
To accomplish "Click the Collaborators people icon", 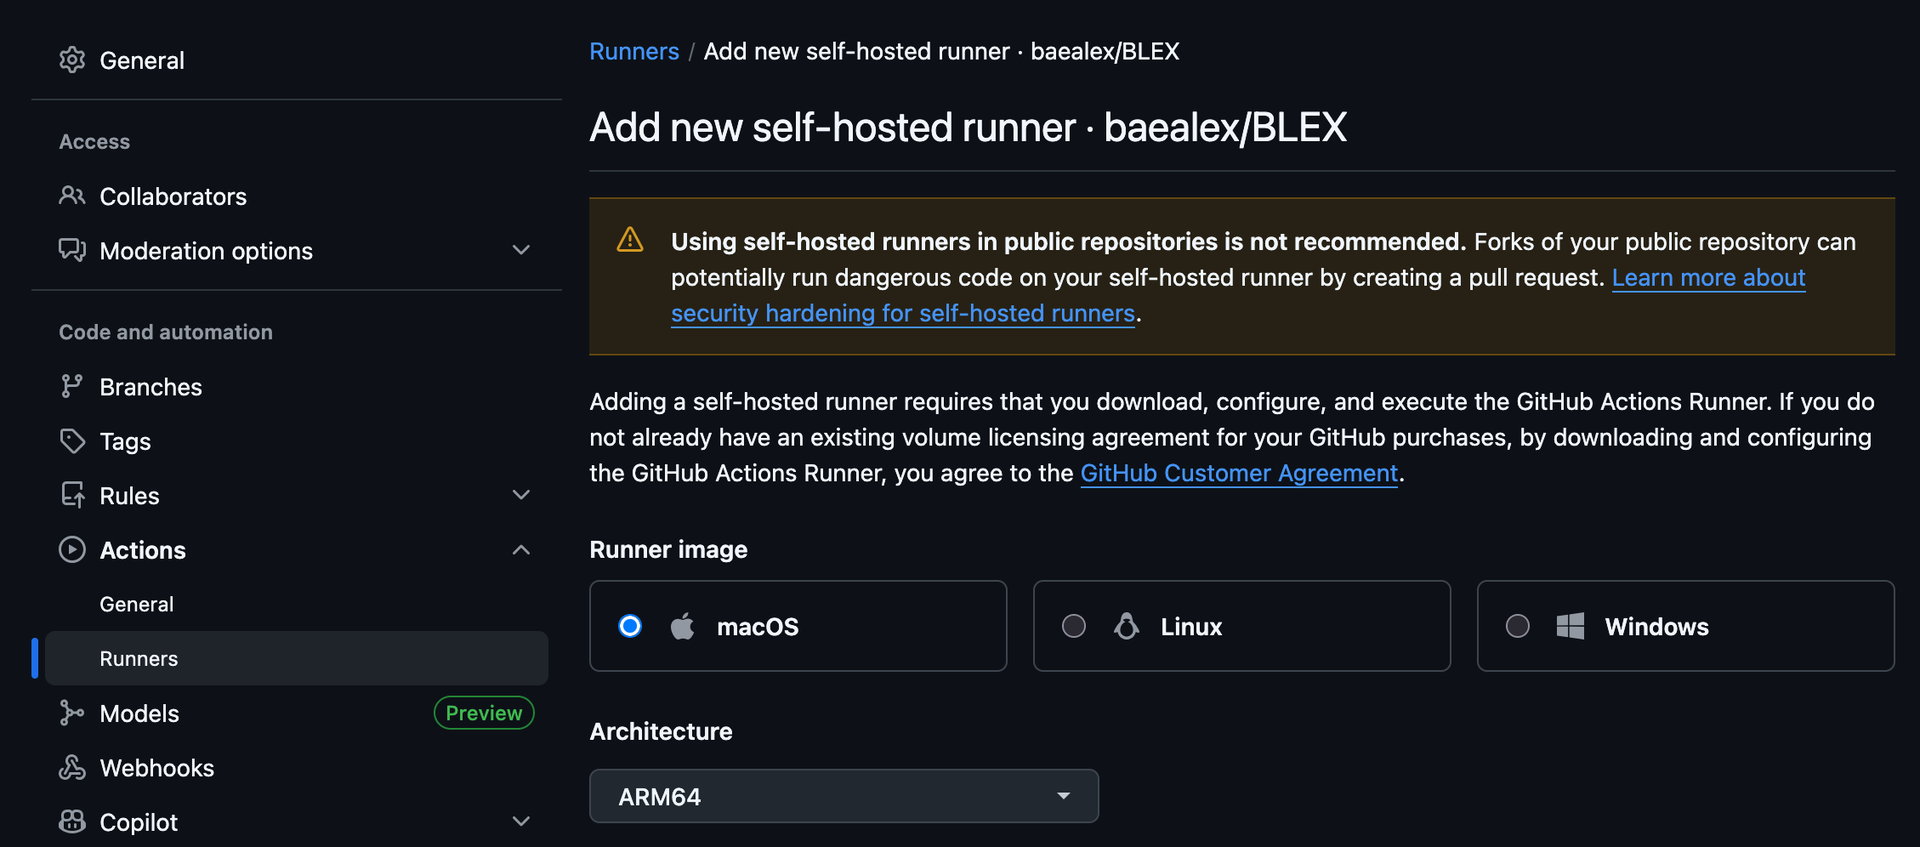I will pyautogui.click(x=72, y=196).
